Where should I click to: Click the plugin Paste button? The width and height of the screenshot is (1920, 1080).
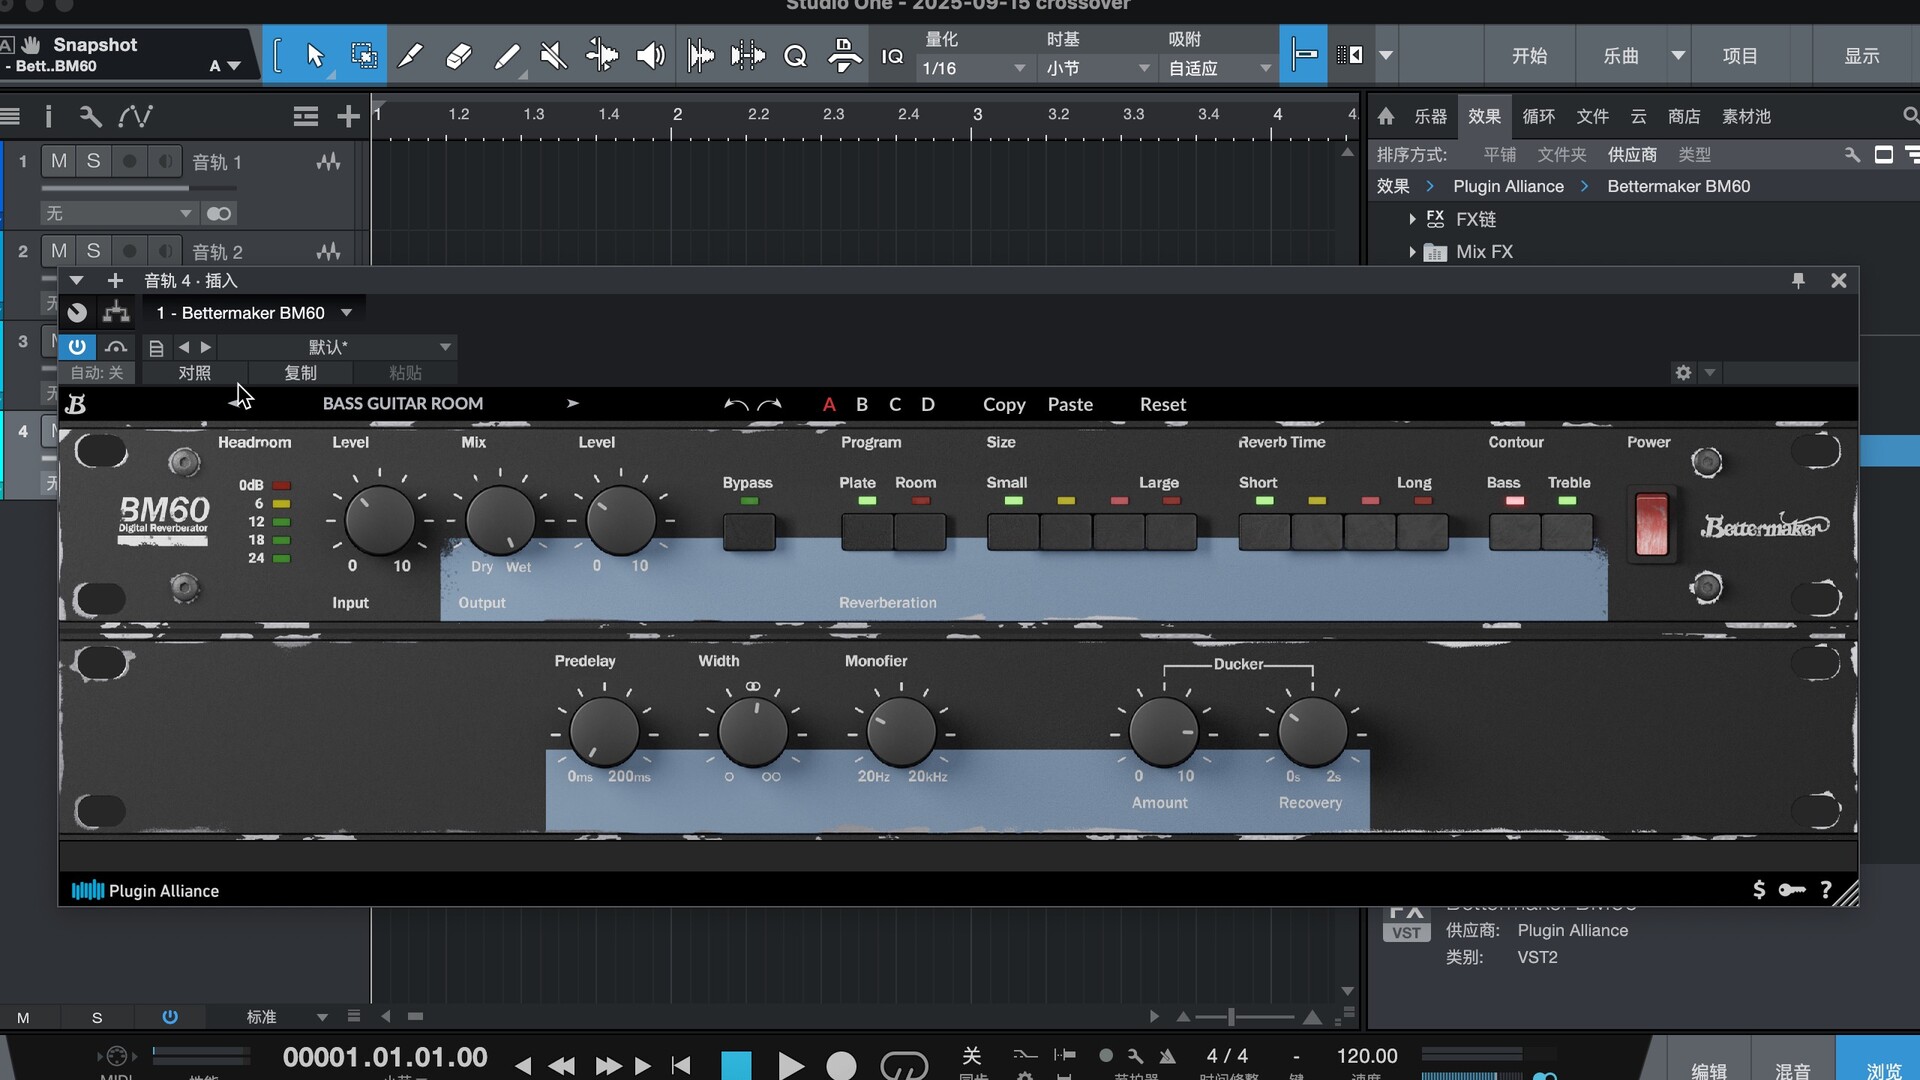click(1070, 404)
